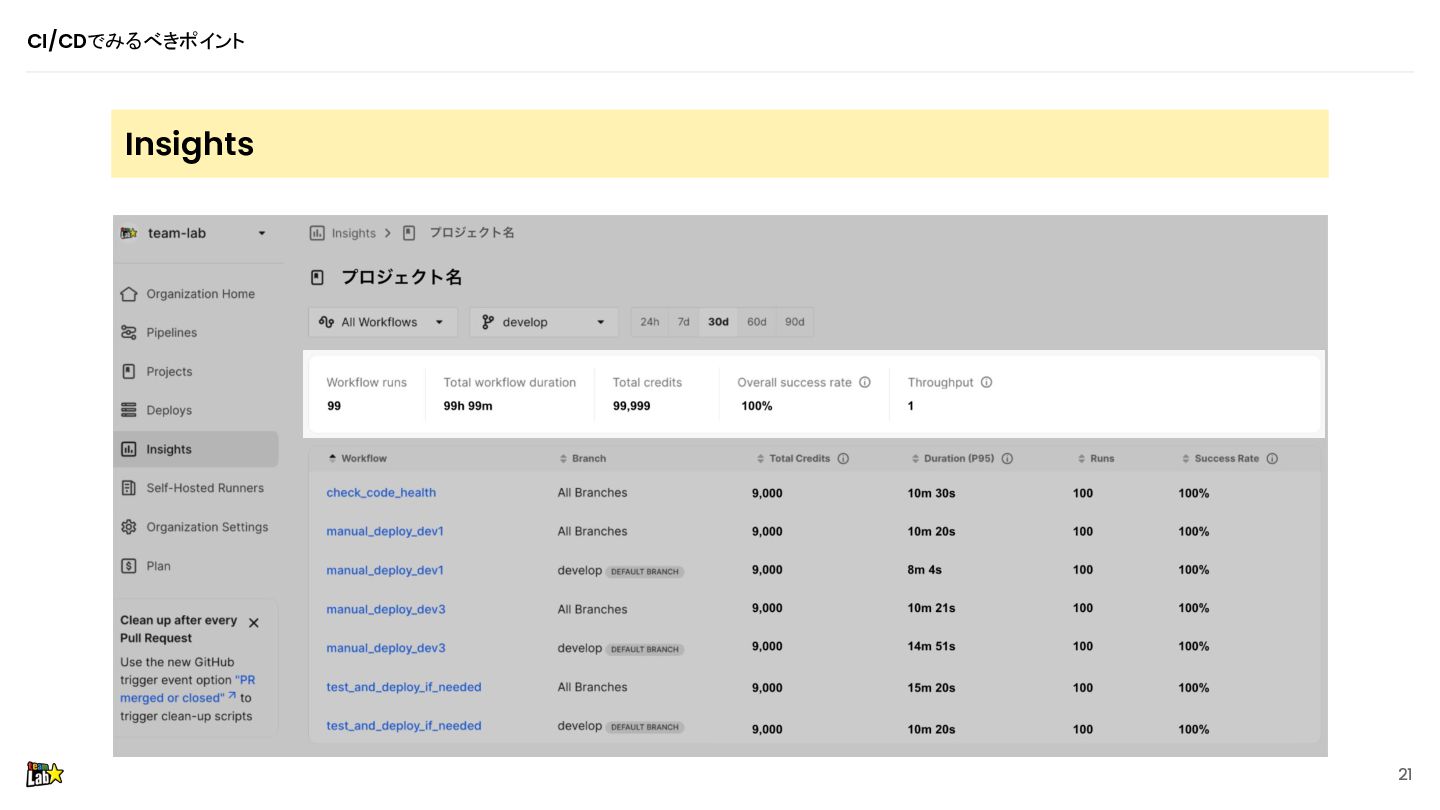
Task: Click the Organization Home house icon
Action: point(128,294)
